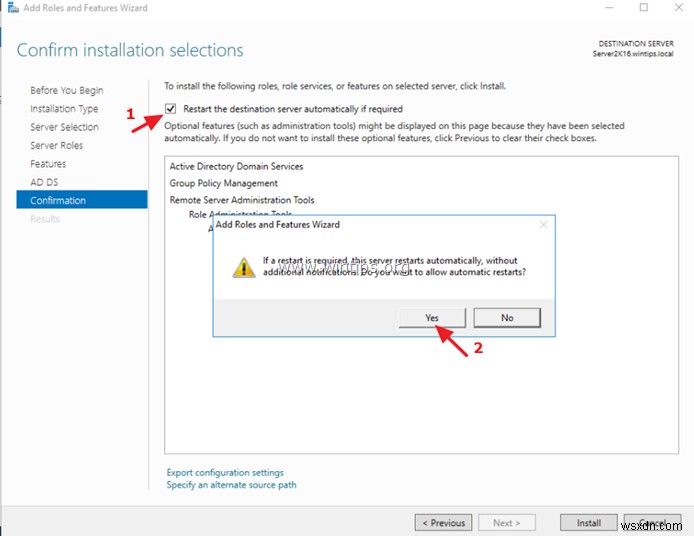This screenshot has width=694, height=536.
Task: Select Active Directory Domain Services entry
Action: [x=236, y=166]
